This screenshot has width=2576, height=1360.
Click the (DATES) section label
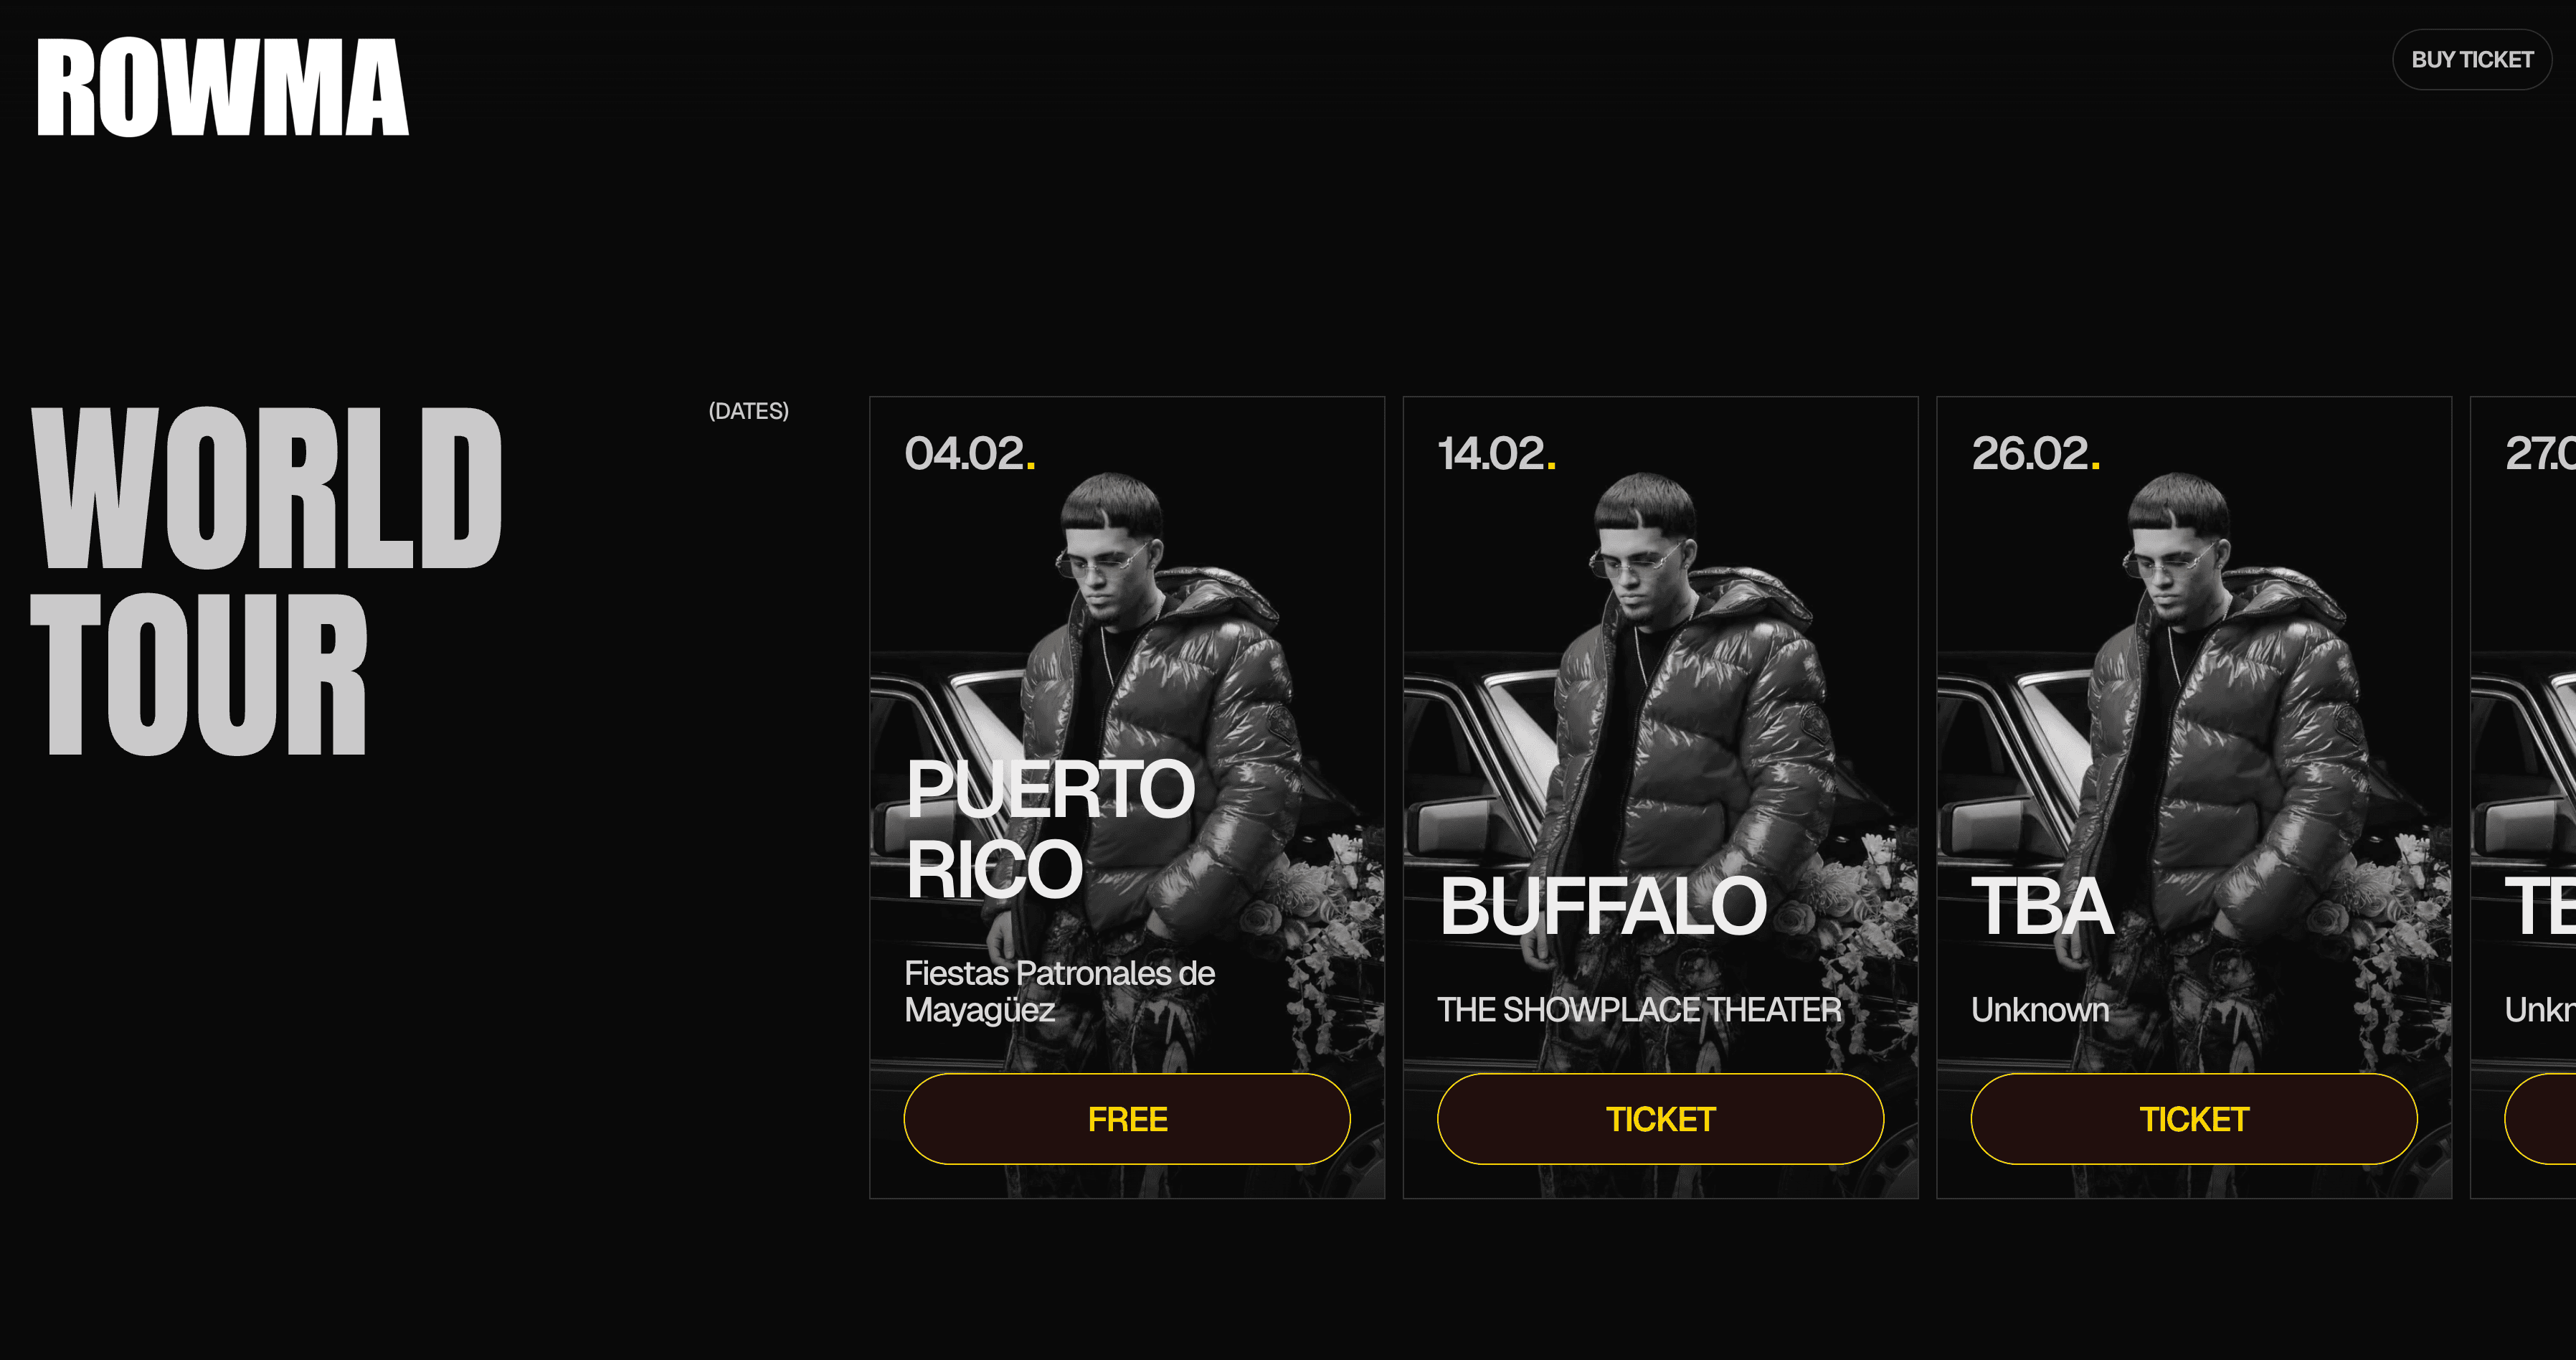point(748,411)
